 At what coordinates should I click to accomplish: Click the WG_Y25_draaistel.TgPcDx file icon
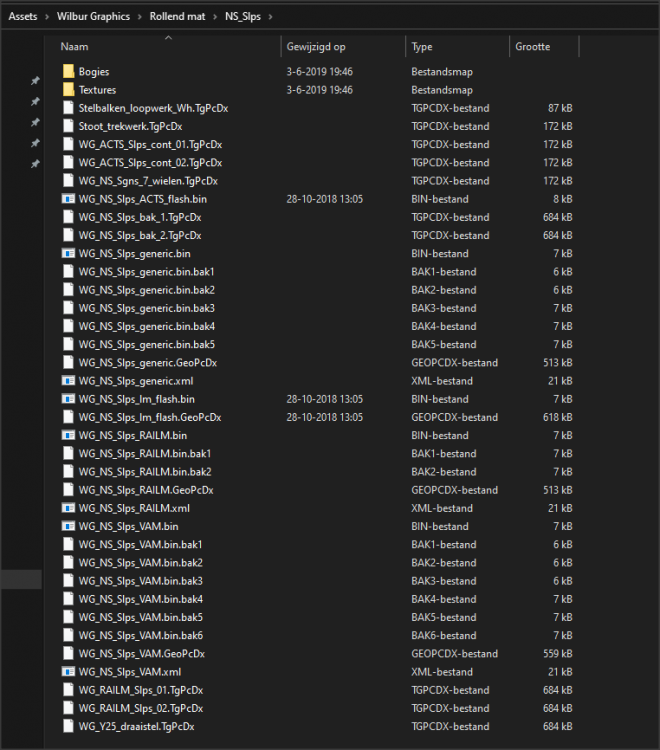(68, 726)
